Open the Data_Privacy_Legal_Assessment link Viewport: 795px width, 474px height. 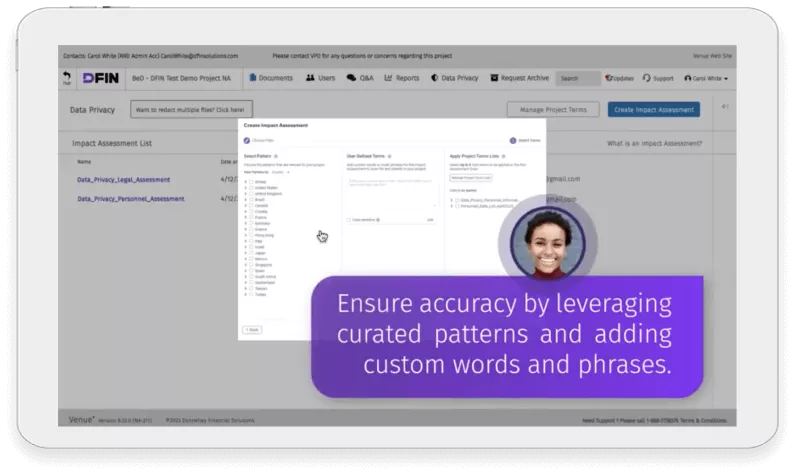coord(123,180)
